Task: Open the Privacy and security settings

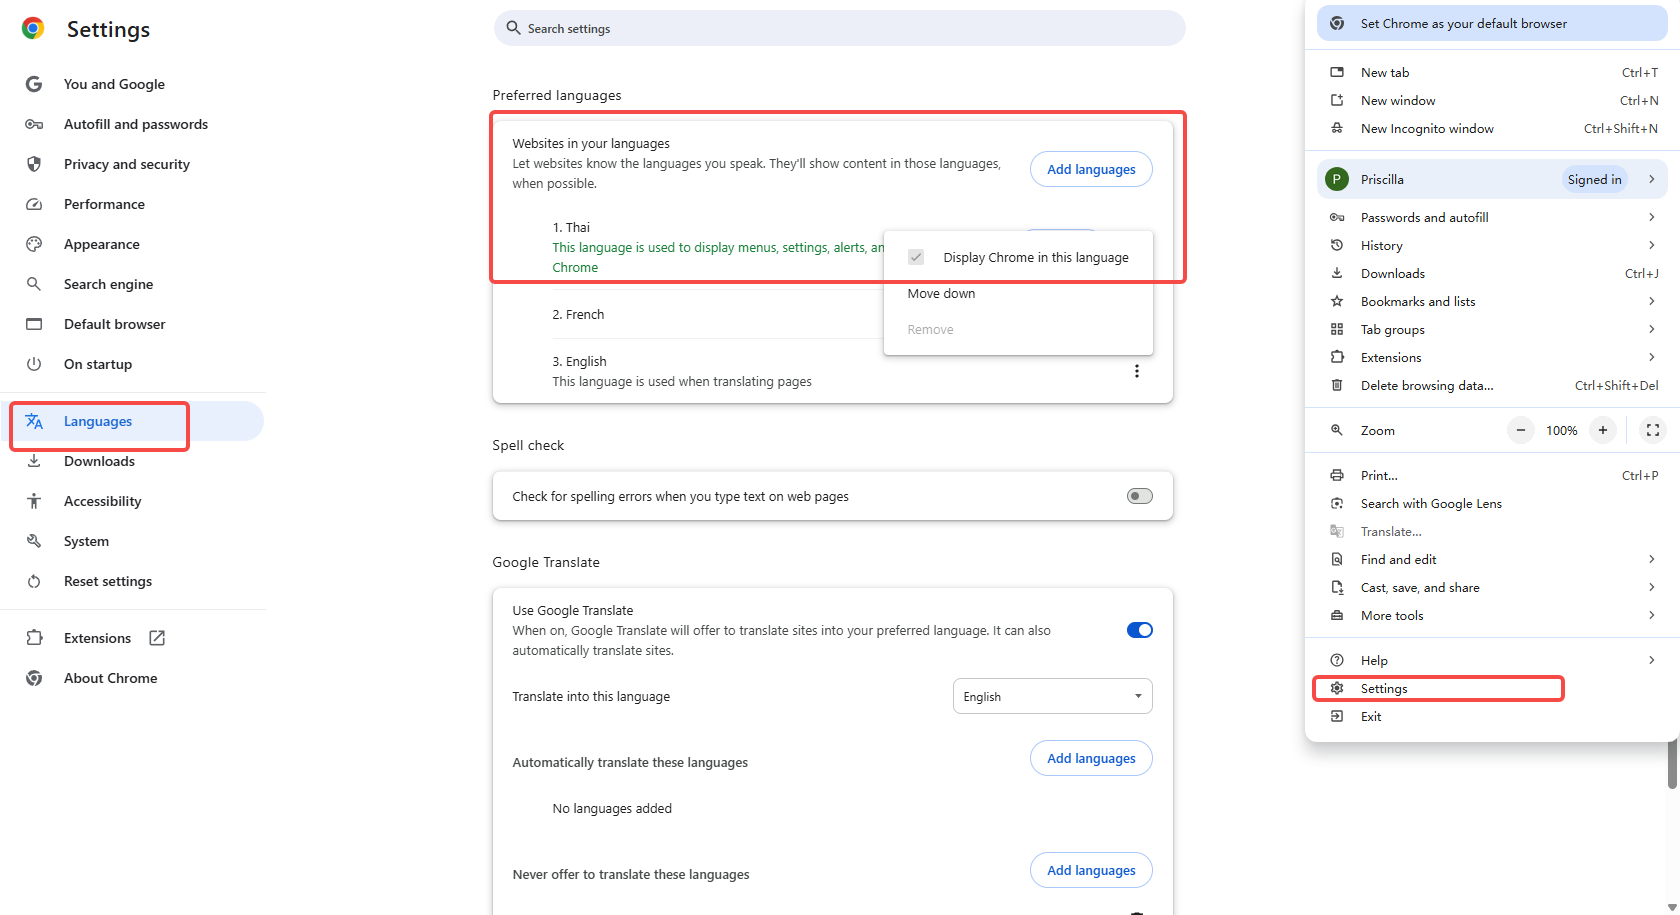Action: 126,163
